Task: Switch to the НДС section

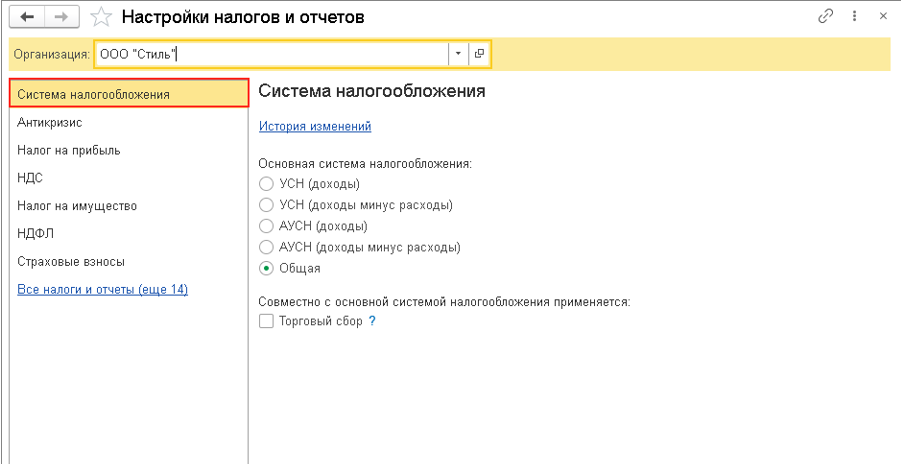Action: 30,178
